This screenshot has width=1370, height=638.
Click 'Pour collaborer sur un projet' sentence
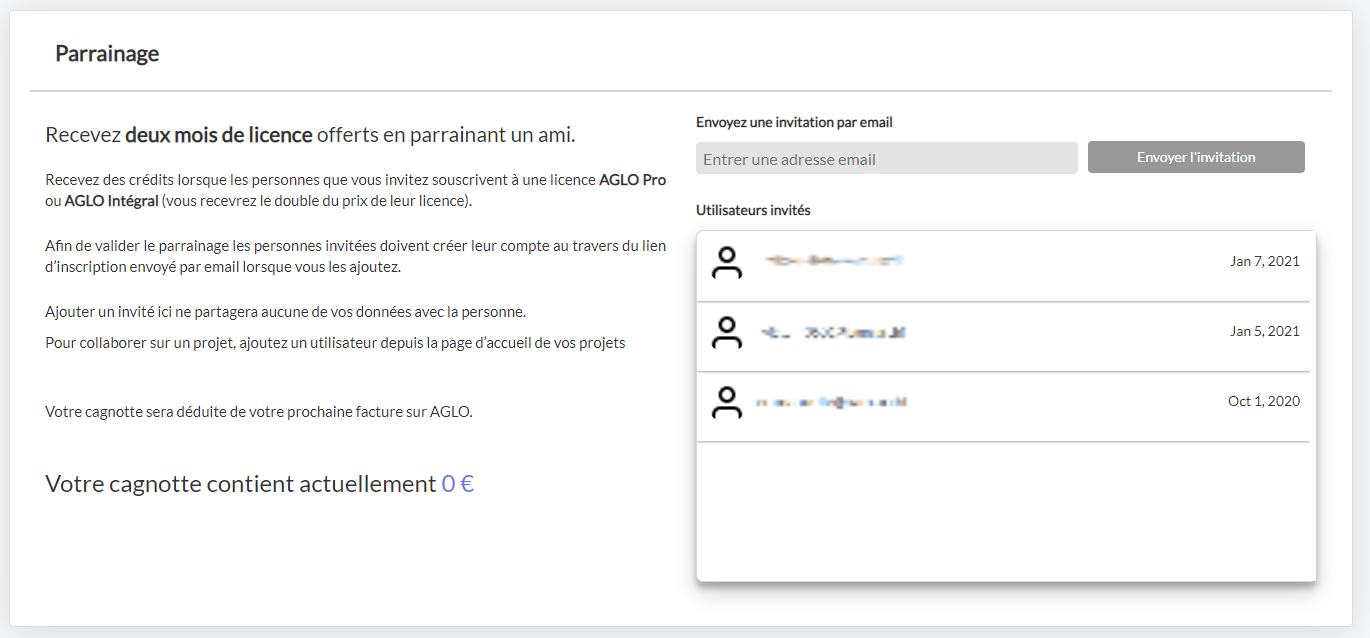(x=335, y=343)
